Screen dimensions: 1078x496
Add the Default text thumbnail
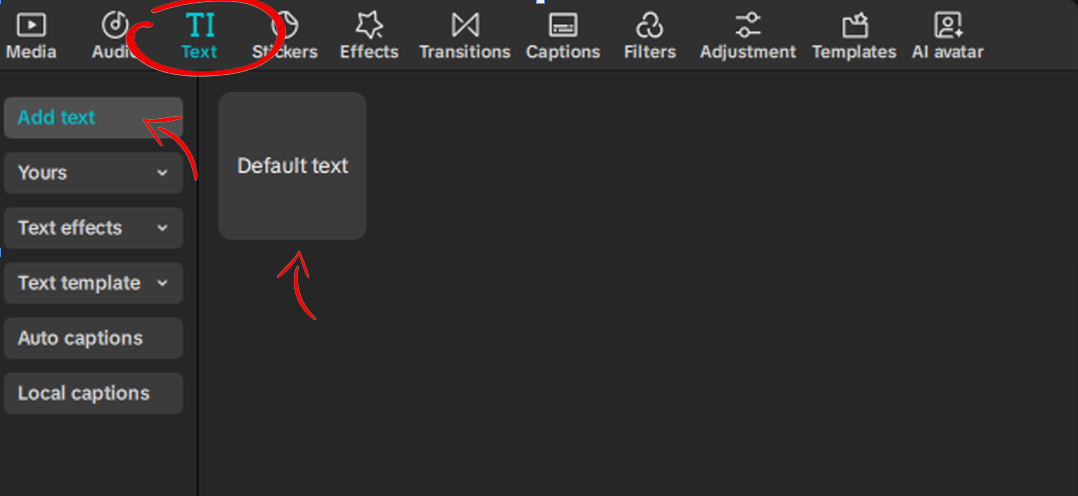click(292, 166)
